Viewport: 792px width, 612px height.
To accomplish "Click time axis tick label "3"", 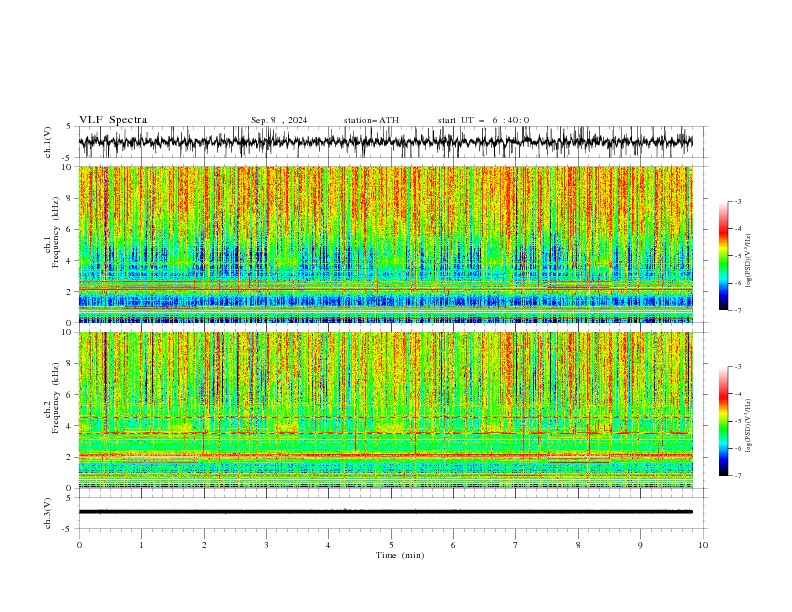I will (266, 545).
